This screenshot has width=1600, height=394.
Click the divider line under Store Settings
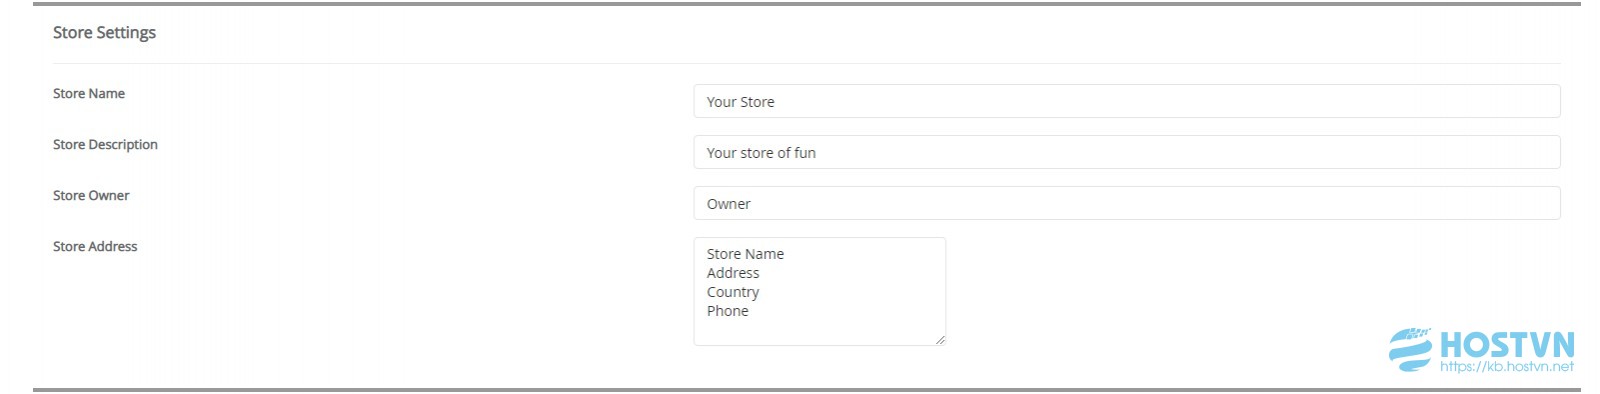click(806, 63)
